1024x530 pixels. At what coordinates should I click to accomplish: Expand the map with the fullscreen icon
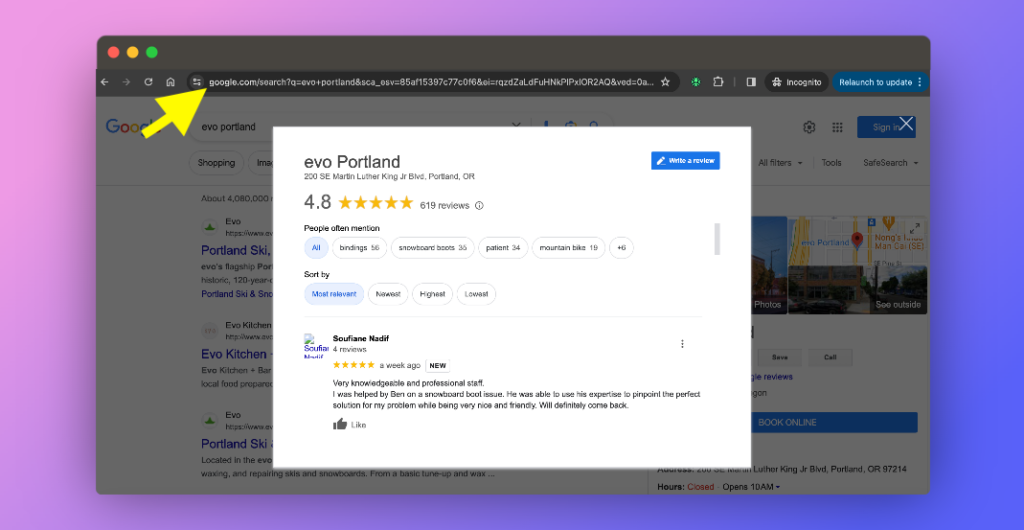915,228
